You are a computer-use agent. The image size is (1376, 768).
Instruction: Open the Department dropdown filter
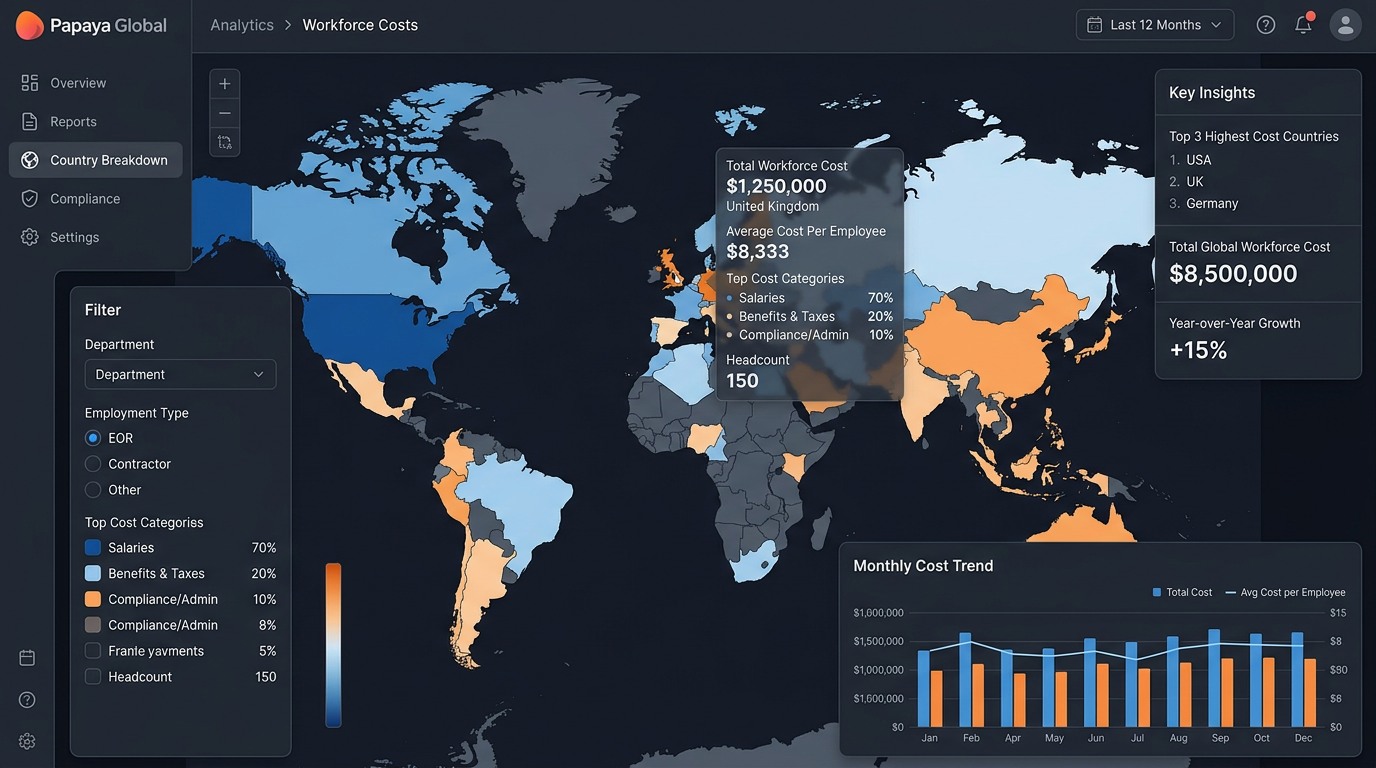180,374
